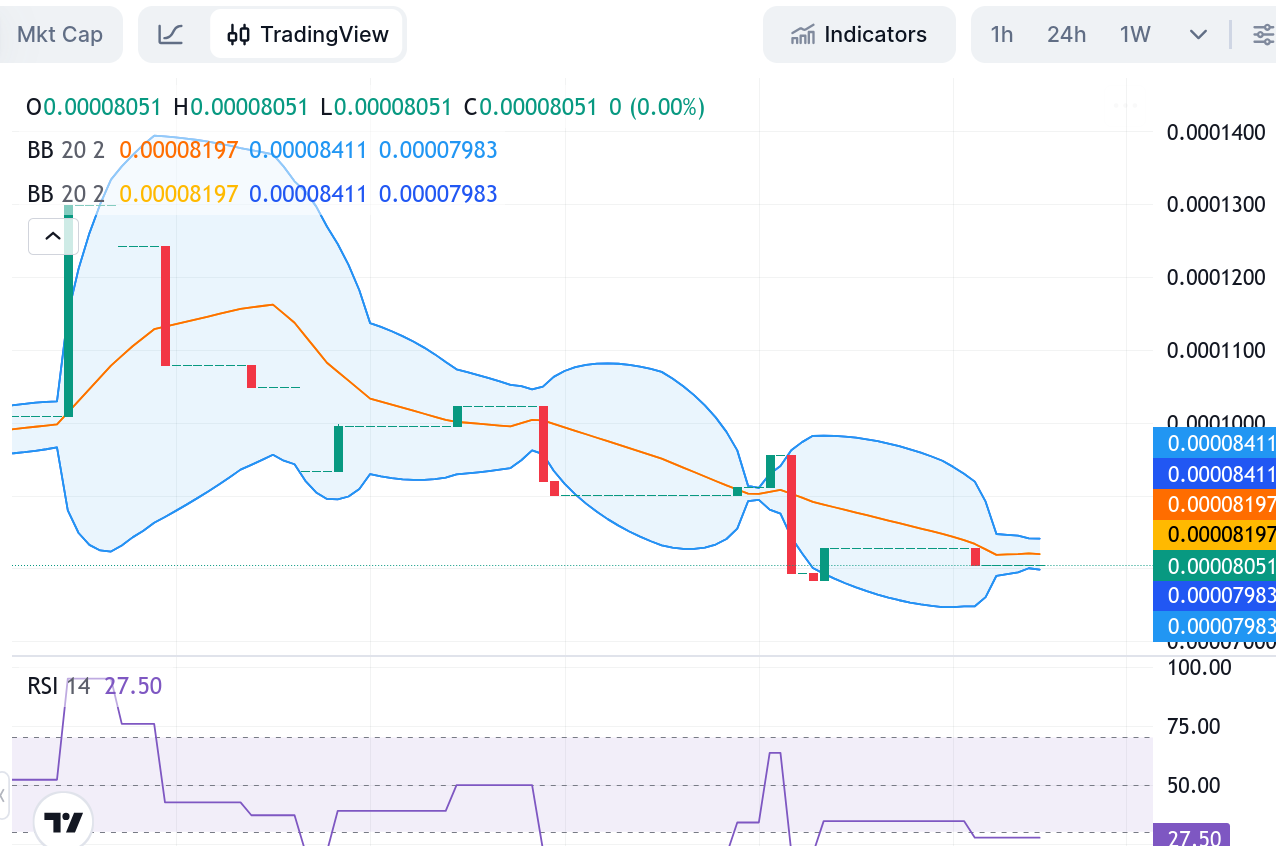Set the chart interval to 1W
This screenshot has height=846, width=1276.
(x=1135, y=35)
